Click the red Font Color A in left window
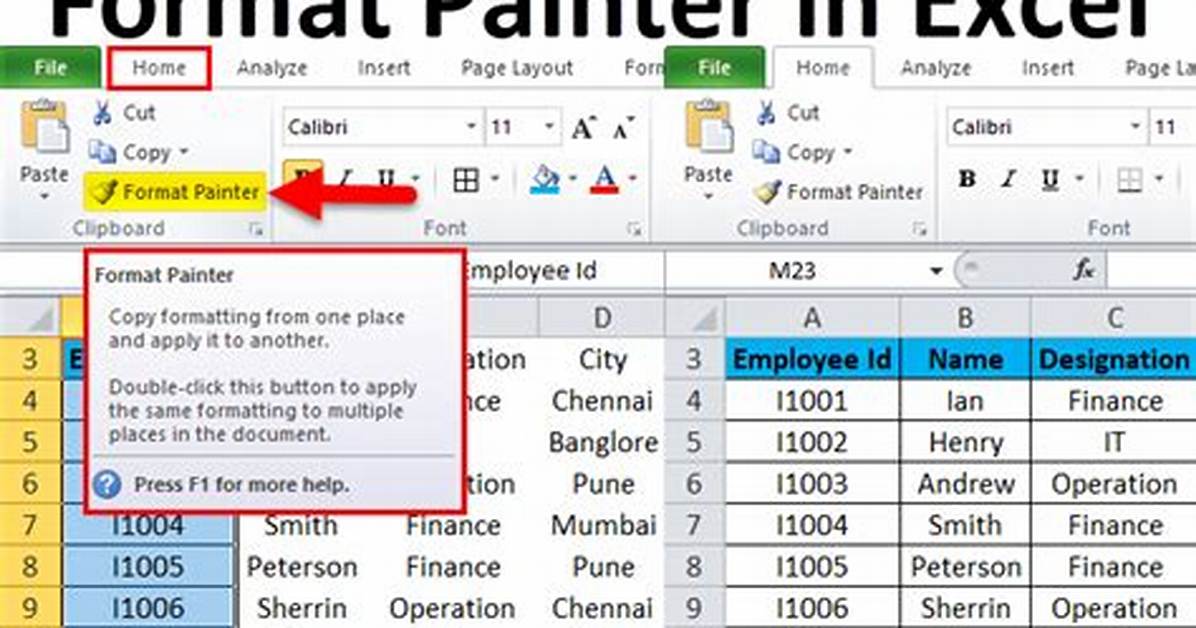This screenshot has height=628, width=1196. coord(604,179)
